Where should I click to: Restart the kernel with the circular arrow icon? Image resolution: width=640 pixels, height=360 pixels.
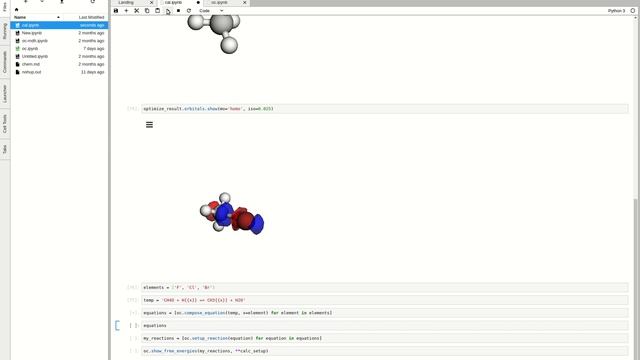[x=189, y=11]
